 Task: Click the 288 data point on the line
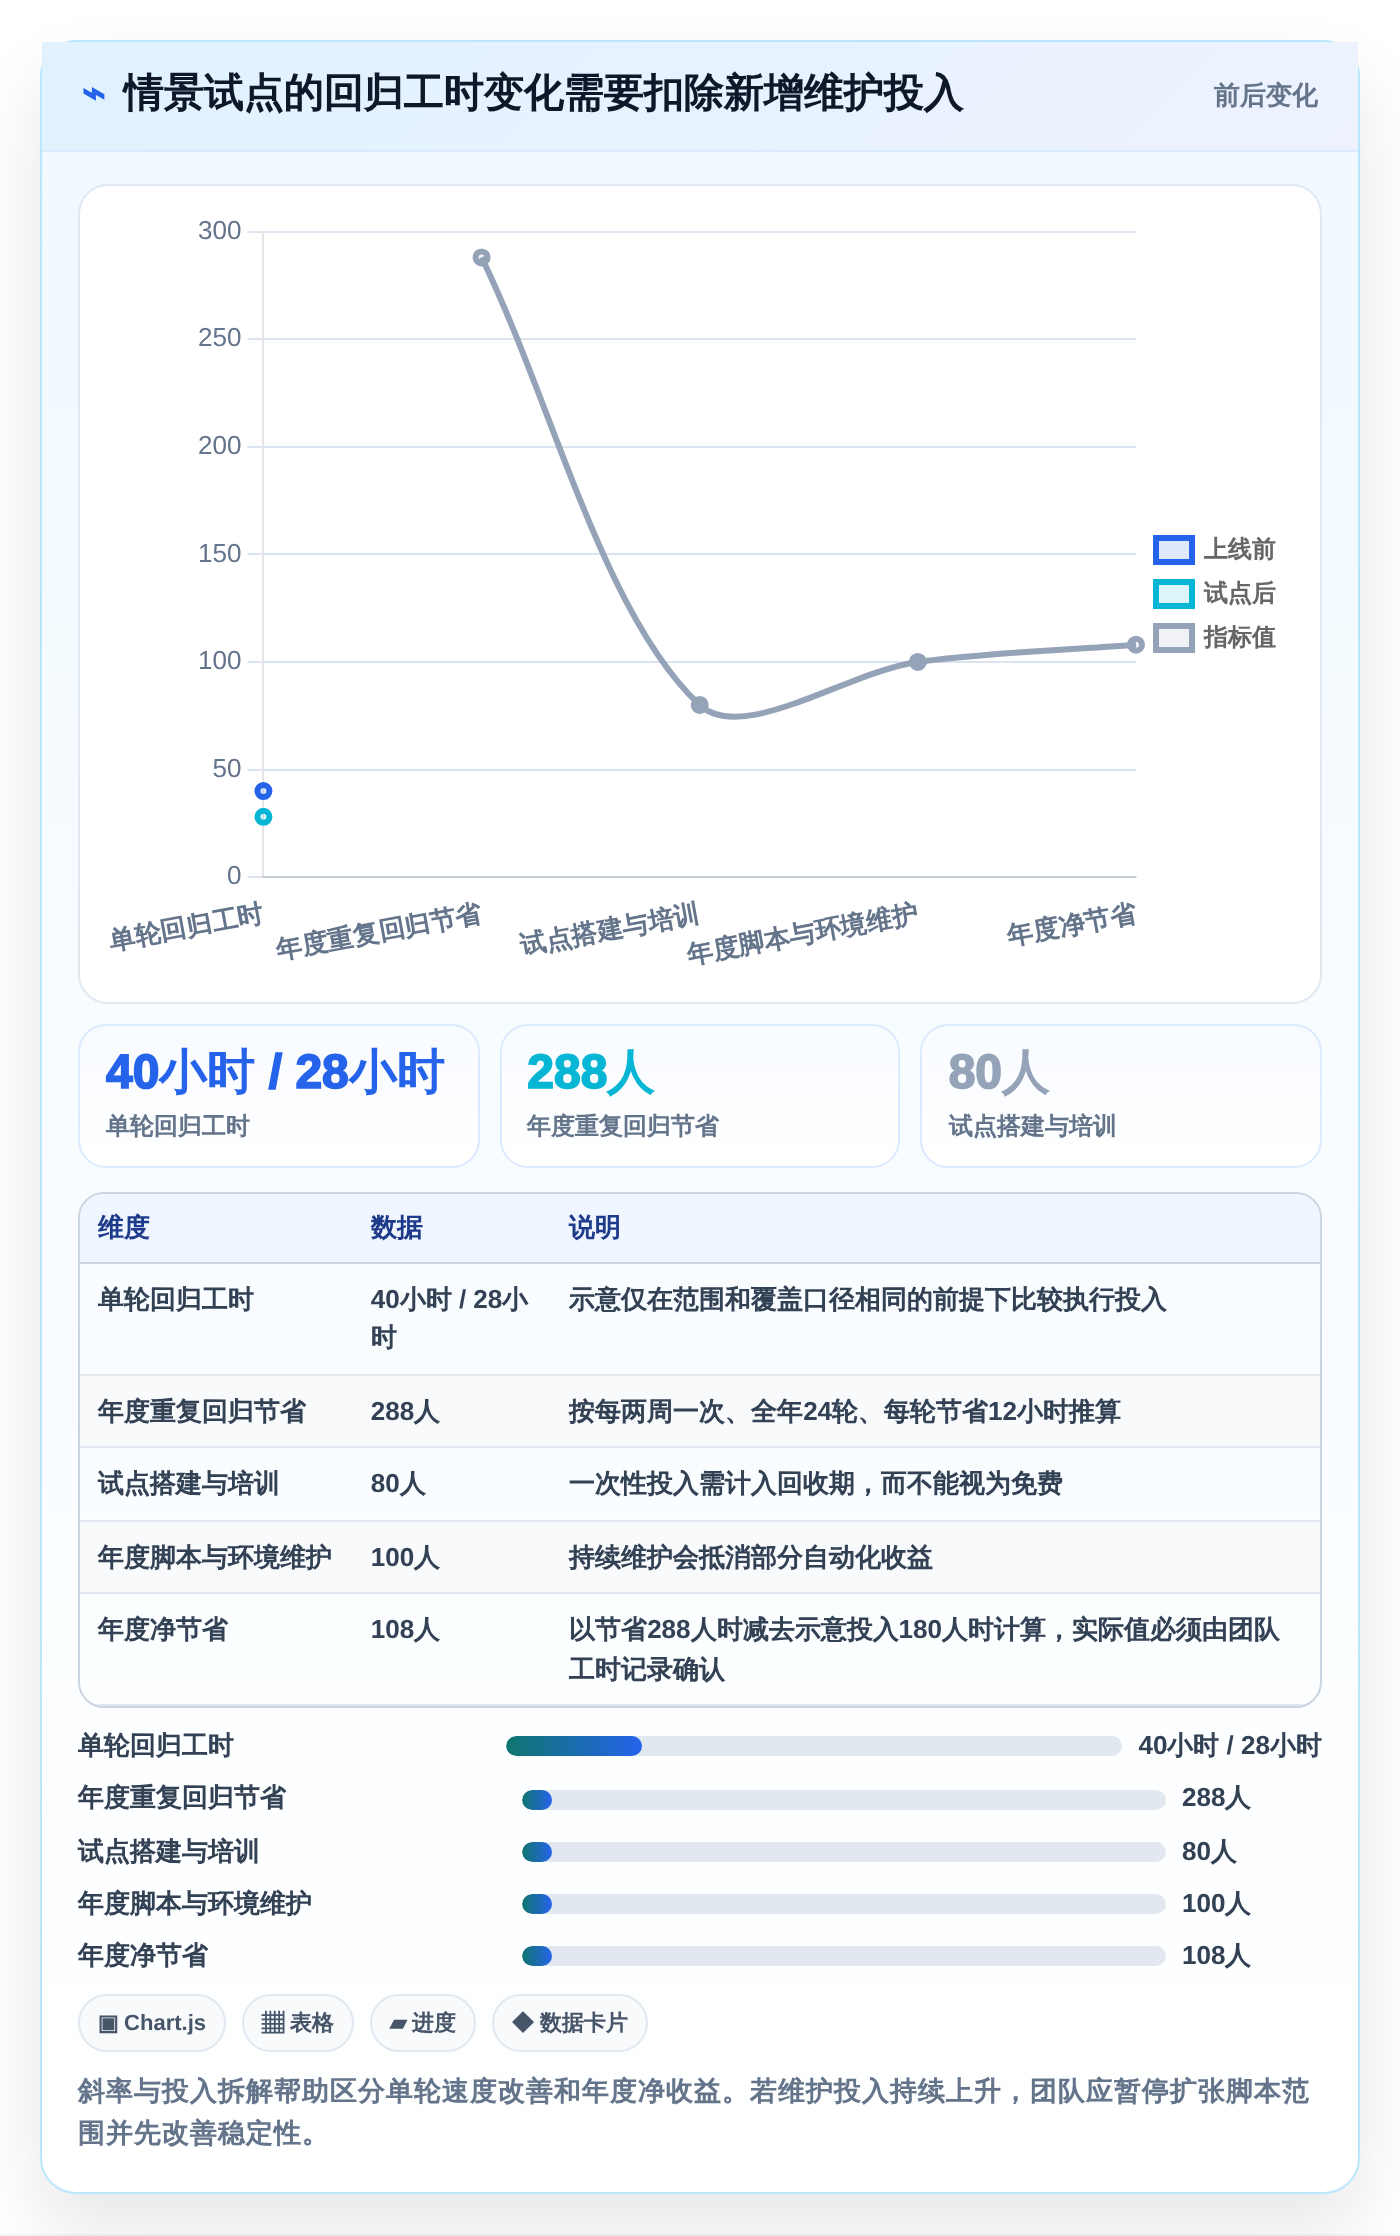[481, 258]
